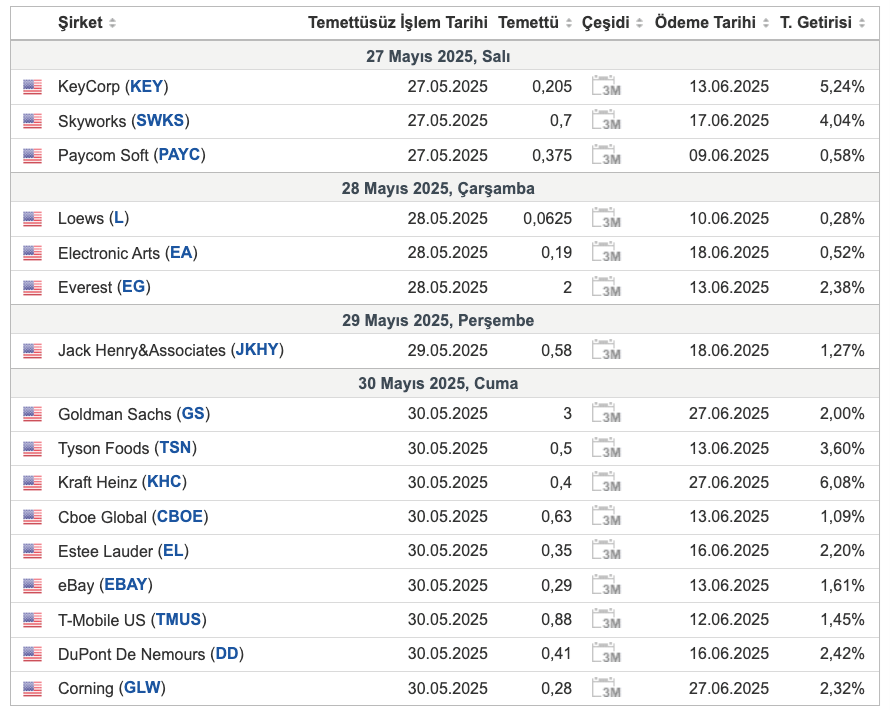This screenshot has height=710, width=890.
Task: Click the dividend value 3 for Goldman Sachs
Action: tap(567, 413)
